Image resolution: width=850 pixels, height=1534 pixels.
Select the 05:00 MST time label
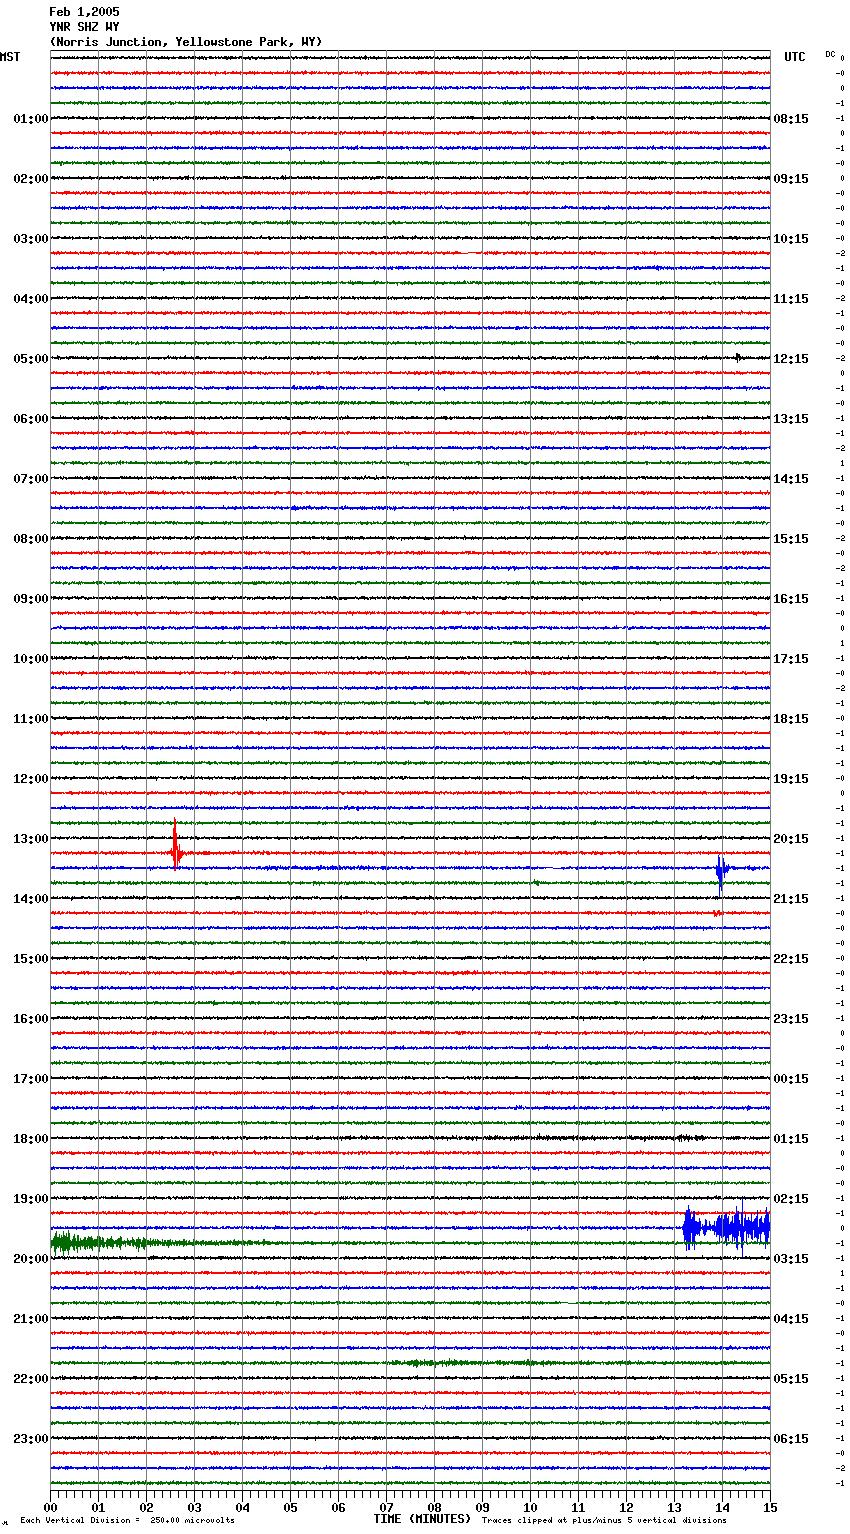click(31, 359)
